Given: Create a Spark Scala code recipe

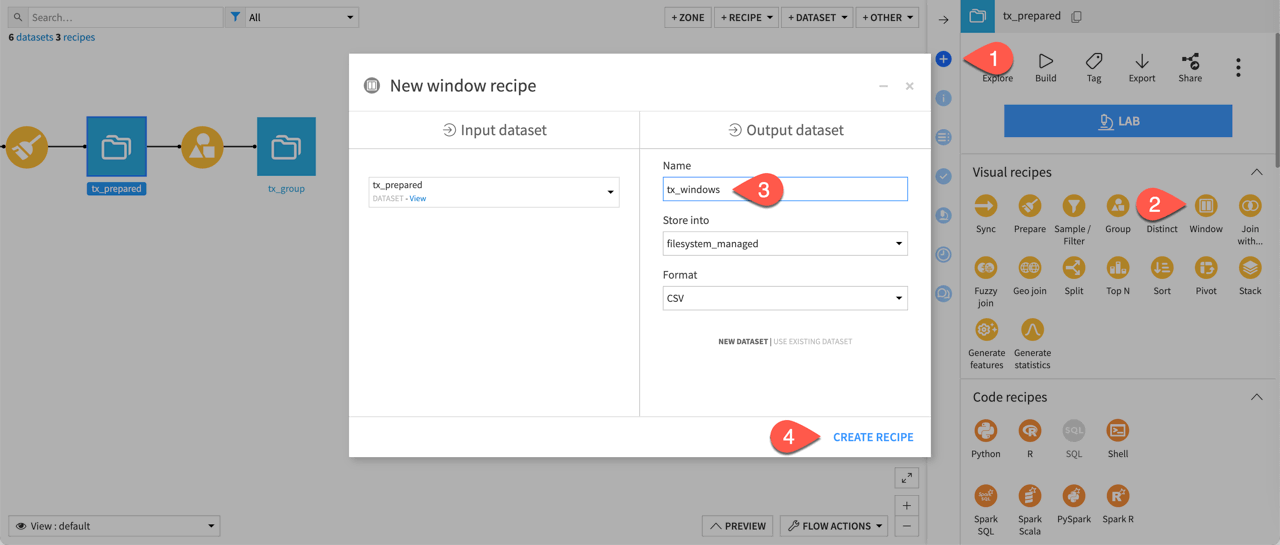Looking at the screenshot, I should 1030,496.
